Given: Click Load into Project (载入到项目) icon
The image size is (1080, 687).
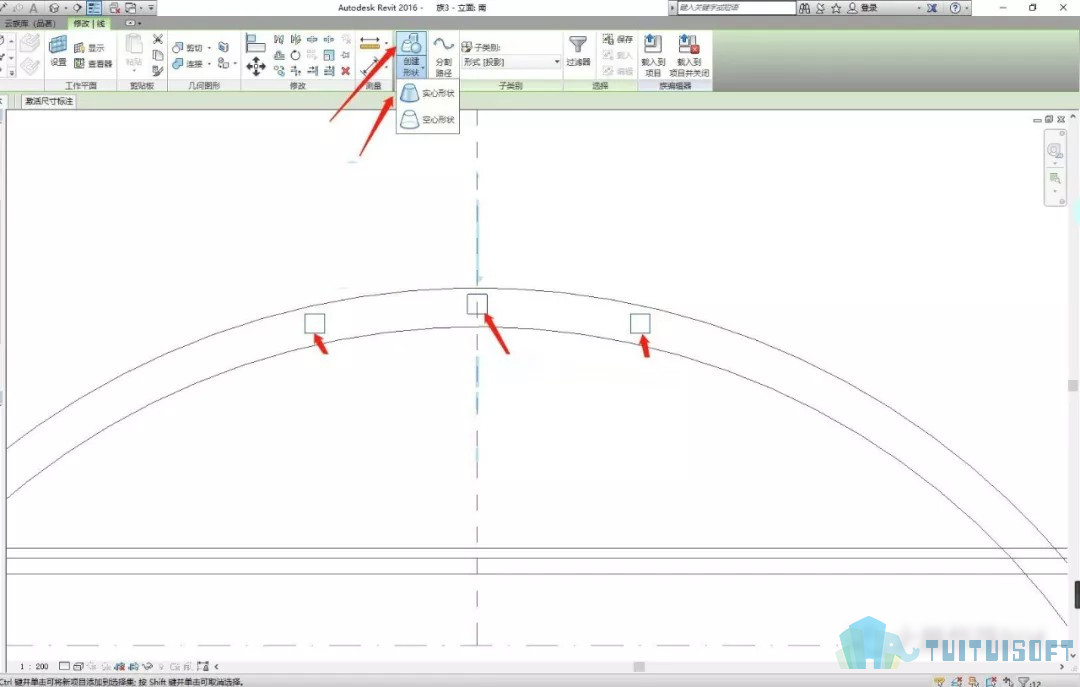Looking at the screenshot, I should (653, 55).
